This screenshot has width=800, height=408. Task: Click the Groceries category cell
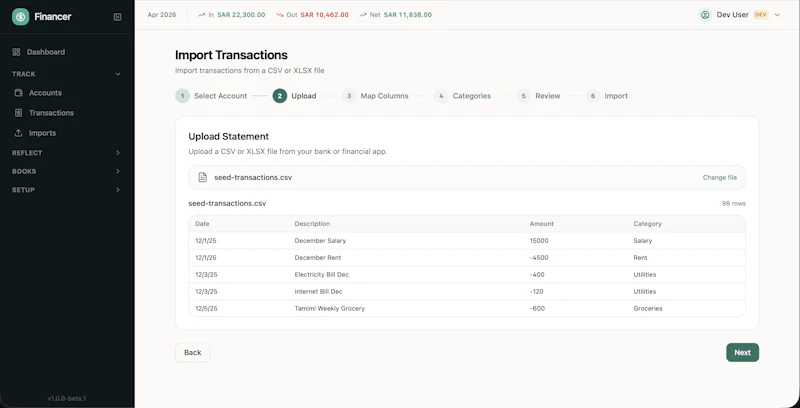[648, 309]
